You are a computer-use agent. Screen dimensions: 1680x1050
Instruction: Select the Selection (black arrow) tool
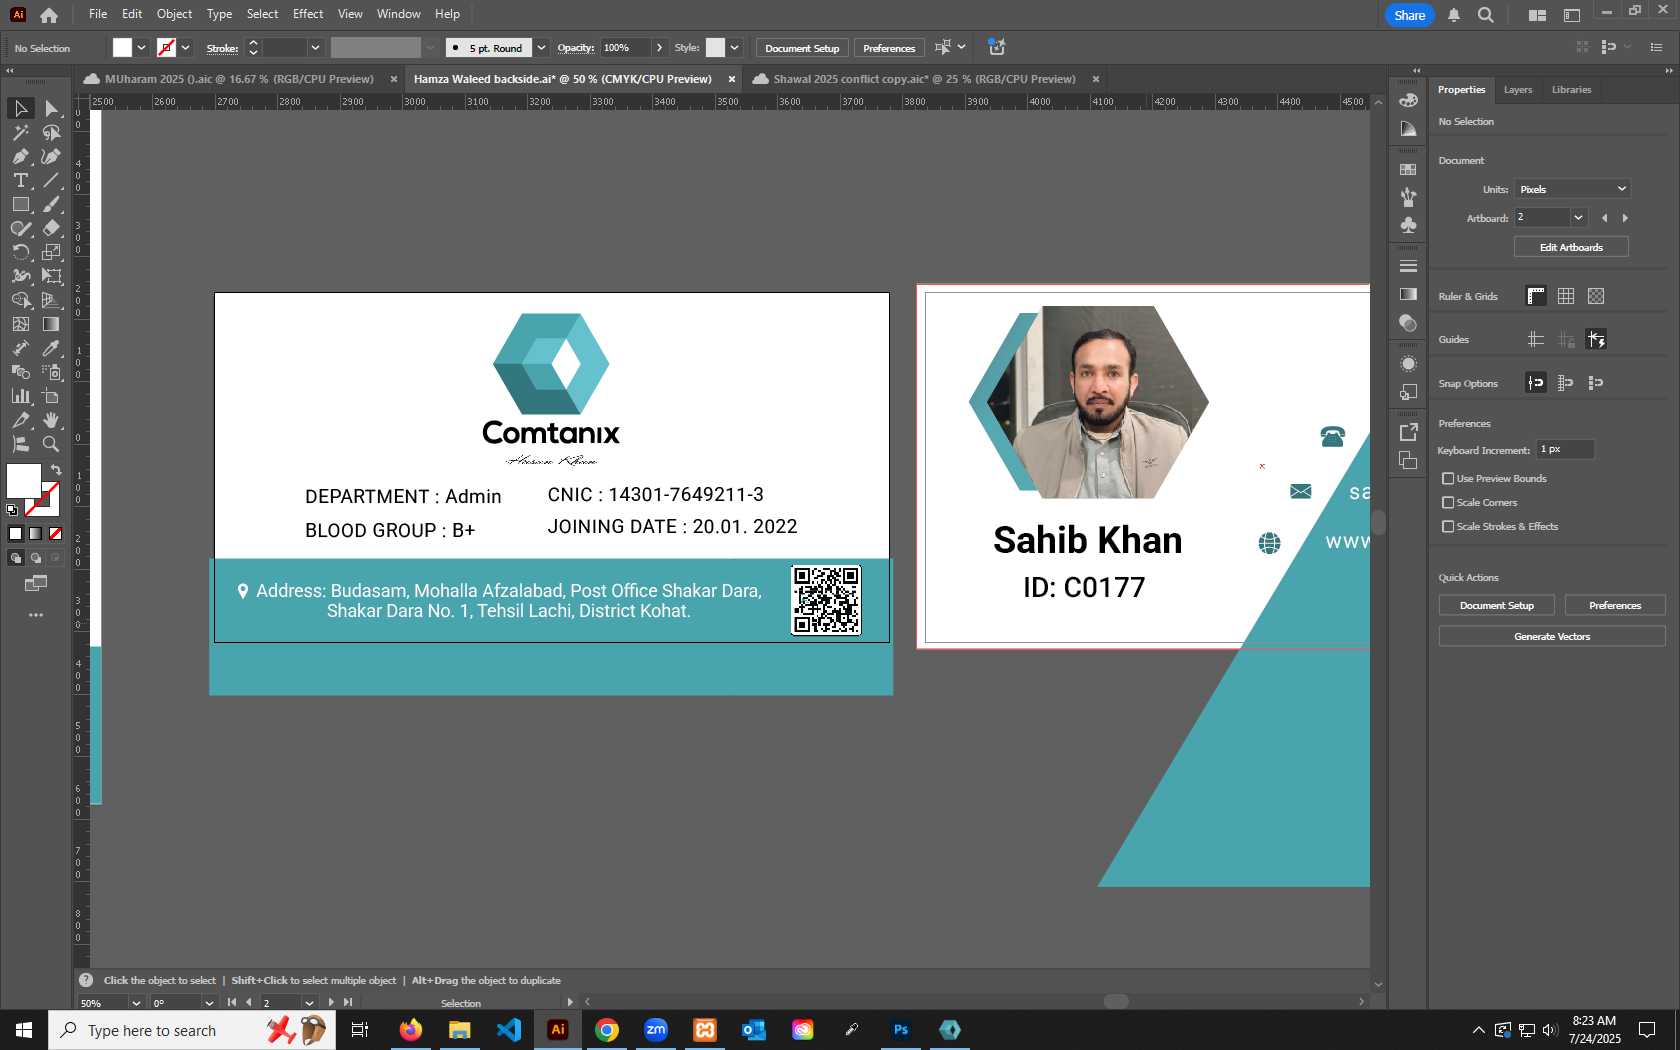pyautogui.click(x=20, y=108)
